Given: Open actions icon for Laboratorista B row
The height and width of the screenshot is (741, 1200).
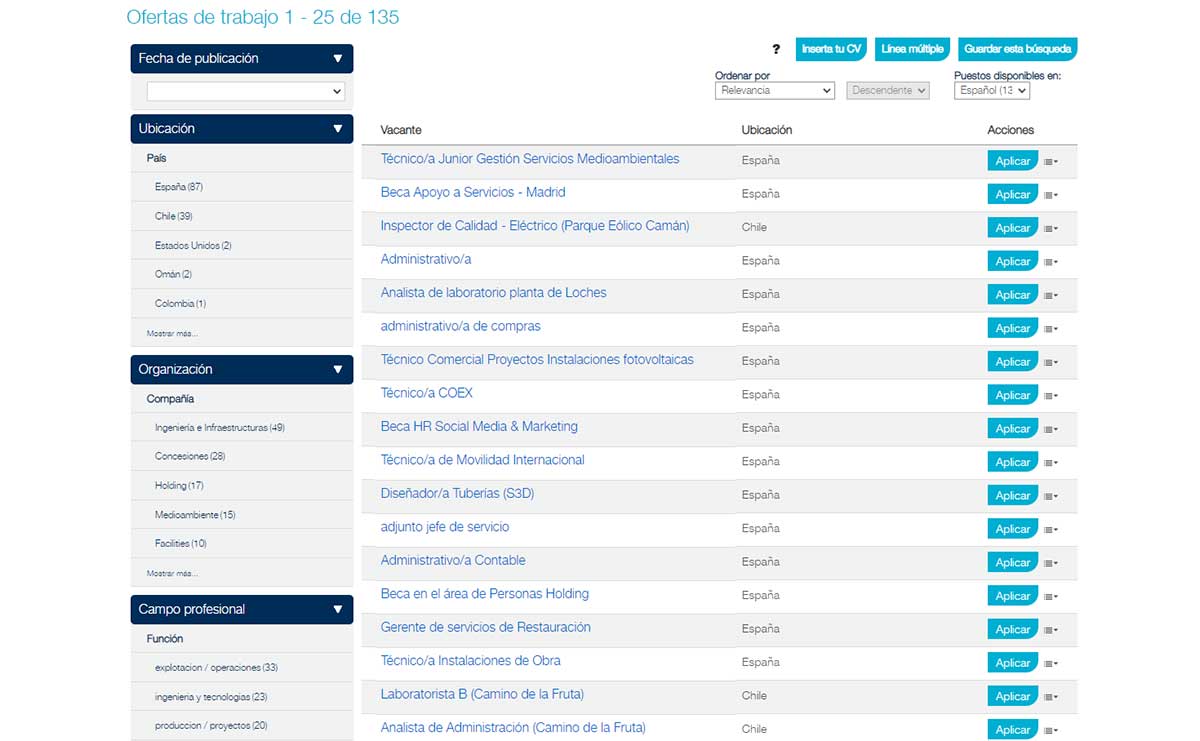Looking at the screenshot, I should [1048, 695].
